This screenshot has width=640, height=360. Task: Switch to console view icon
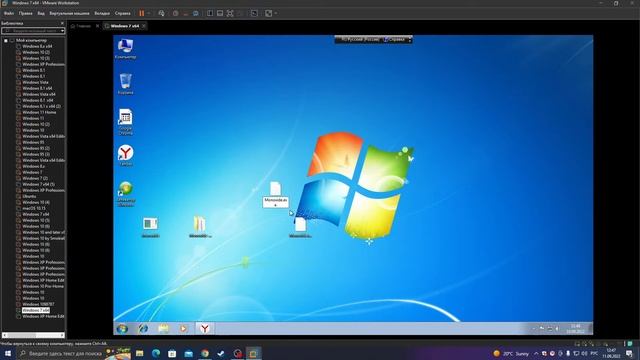tap(254, 13)
